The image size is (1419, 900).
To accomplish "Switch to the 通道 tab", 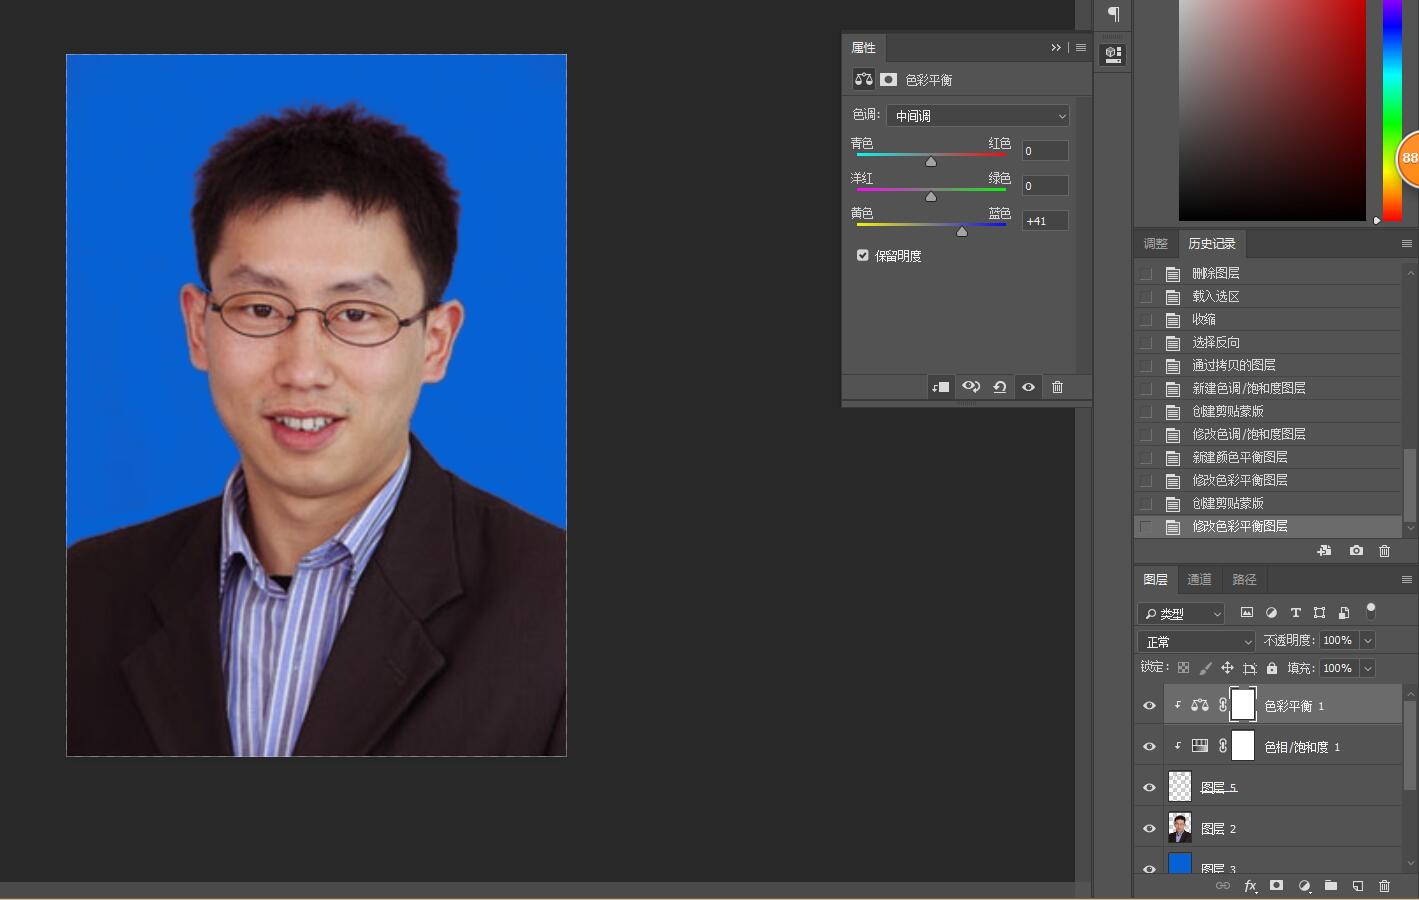I will (x=1199, y=579).
